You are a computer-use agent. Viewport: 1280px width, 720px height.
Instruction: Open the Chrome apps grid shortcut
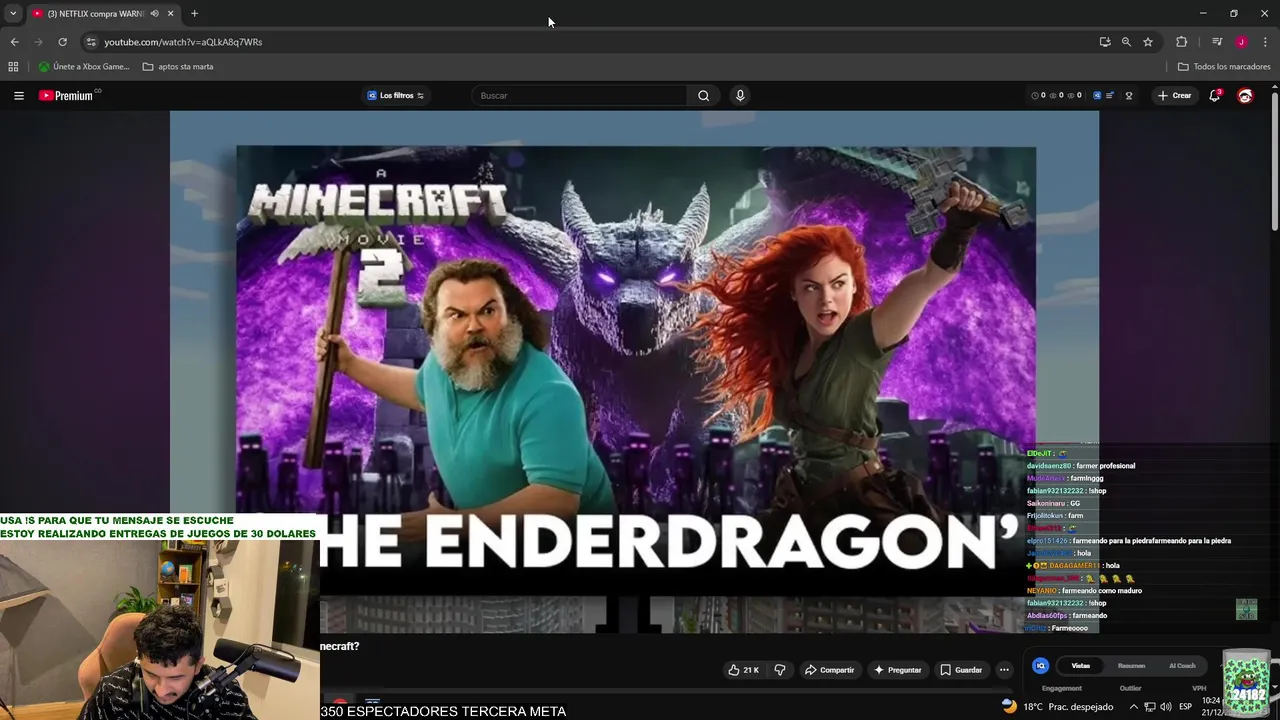click(13, 67)
